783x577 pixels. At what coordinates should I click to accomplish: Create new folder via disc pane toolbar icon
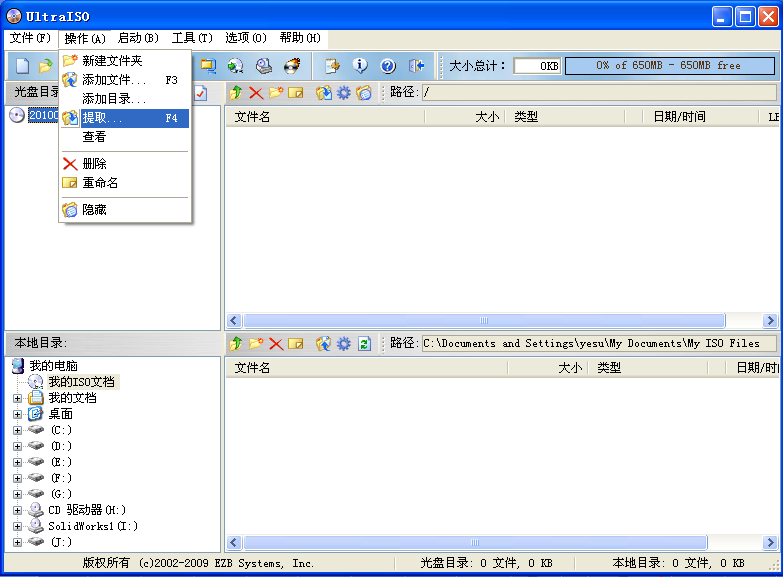click(276, 92)
